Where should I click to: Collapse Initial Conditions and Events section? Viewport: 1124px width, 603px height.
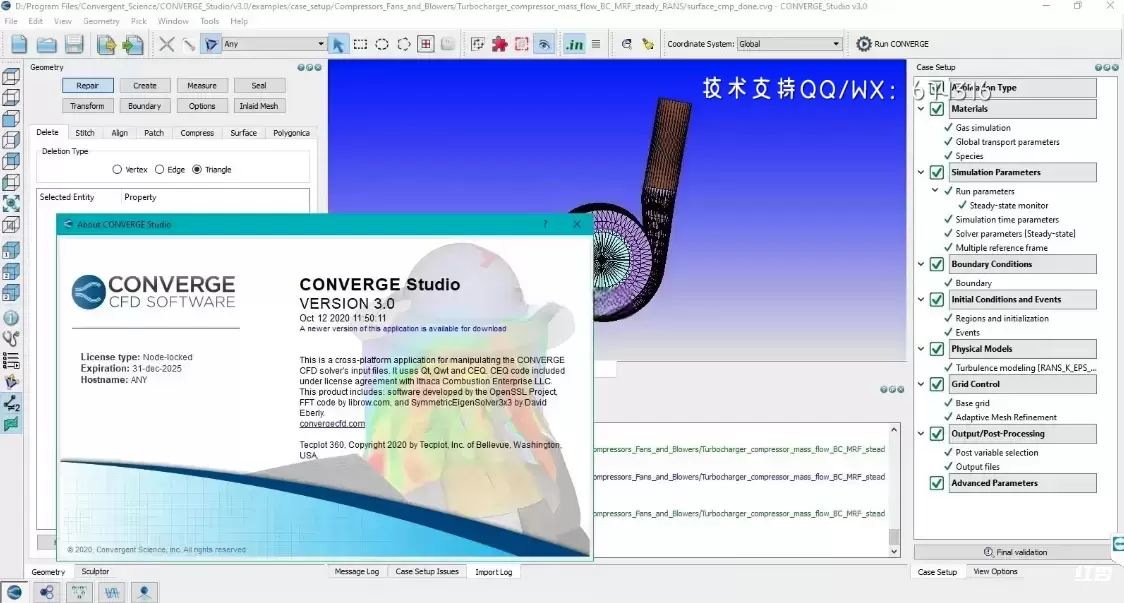921,299
